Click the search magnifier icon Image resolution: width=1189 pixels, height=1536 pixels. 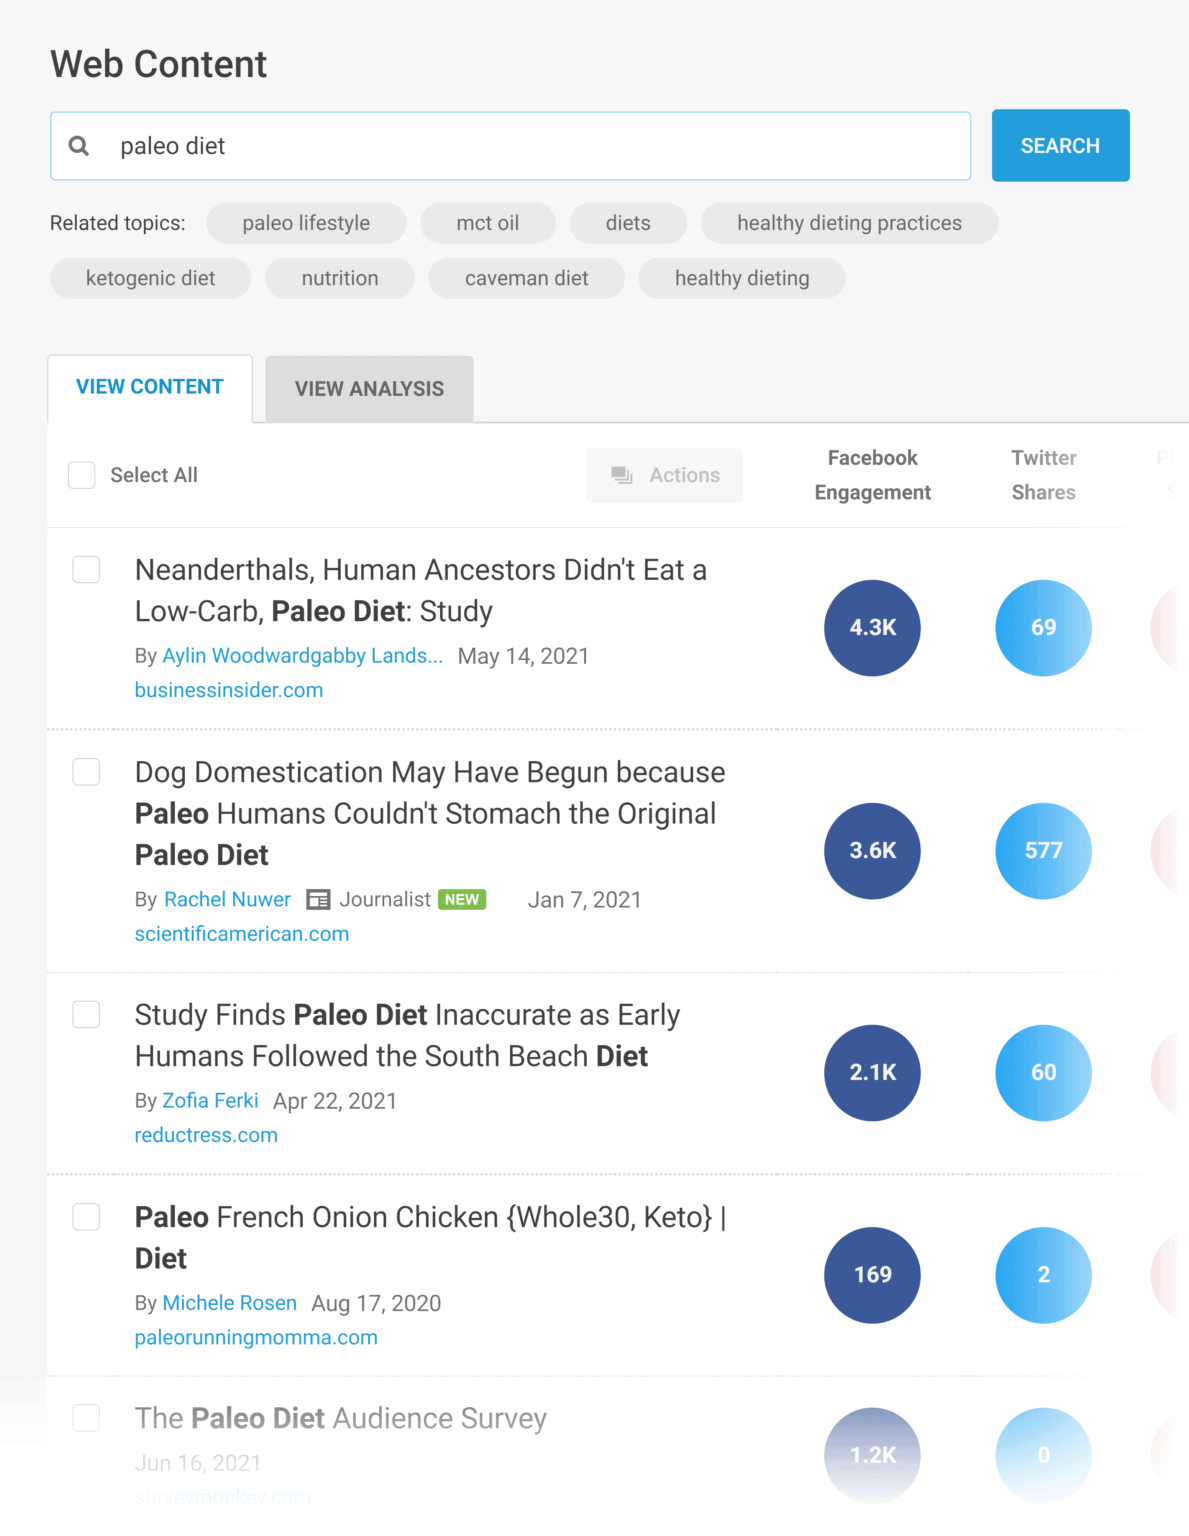point(79,145)
